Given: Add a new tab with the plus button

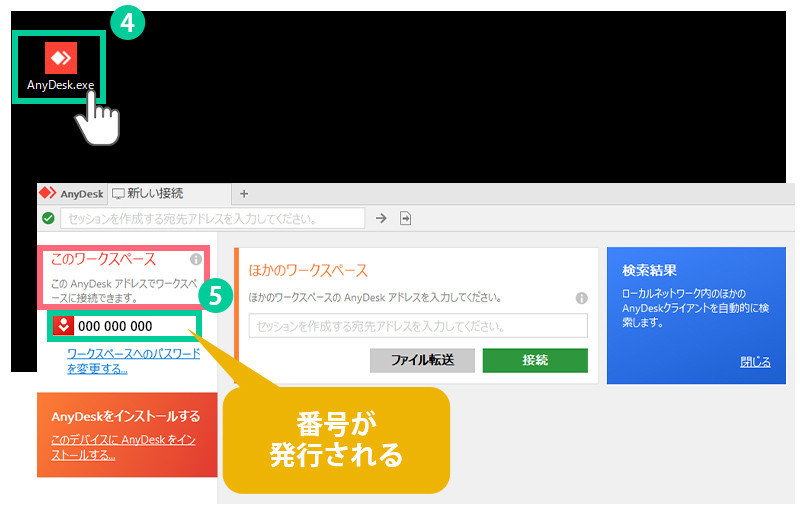Looking at the screenshot, I should click(243, 194).
